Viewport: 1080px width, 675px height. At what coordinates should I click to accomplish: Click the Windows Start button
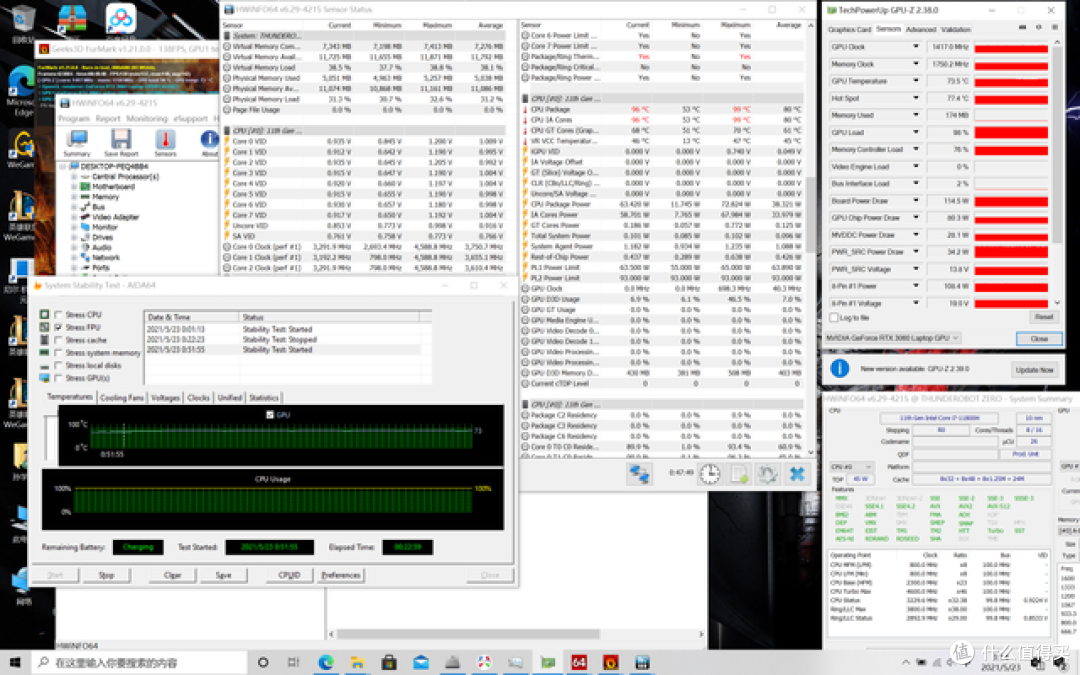(15, 663)
